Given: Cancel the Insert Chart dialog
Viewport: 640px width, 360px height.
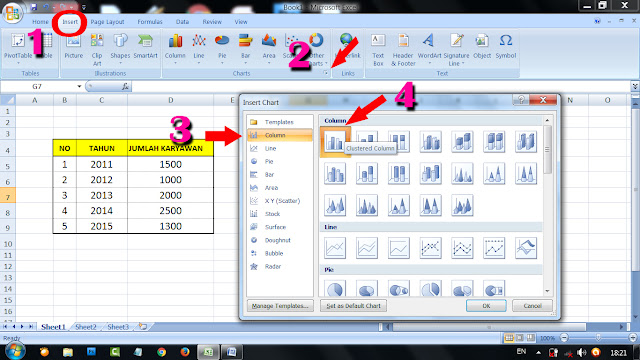Looking at the screenshot, I should (x=532, y=306).
